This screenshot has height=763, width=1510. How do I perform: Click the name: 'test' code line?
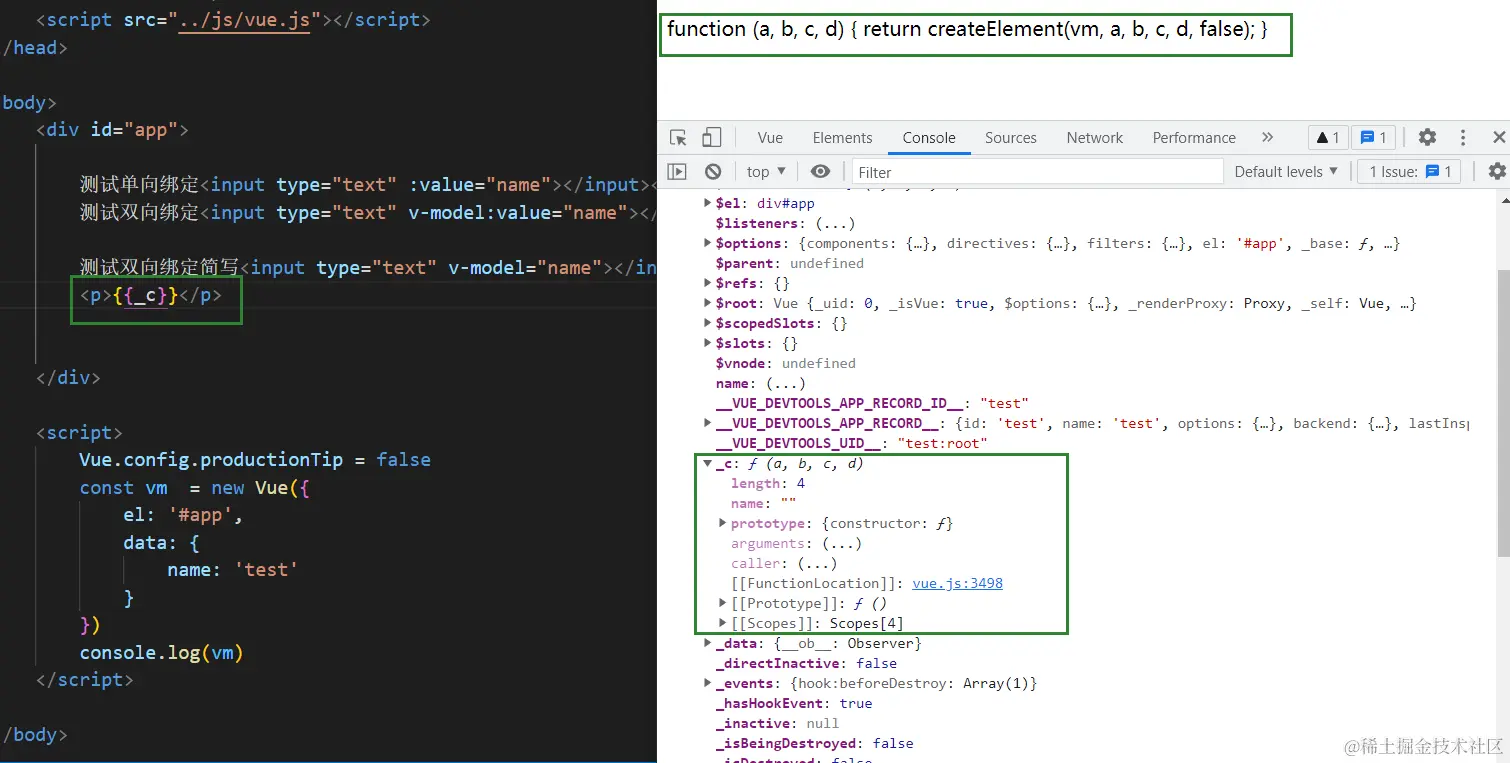[232, 569]
